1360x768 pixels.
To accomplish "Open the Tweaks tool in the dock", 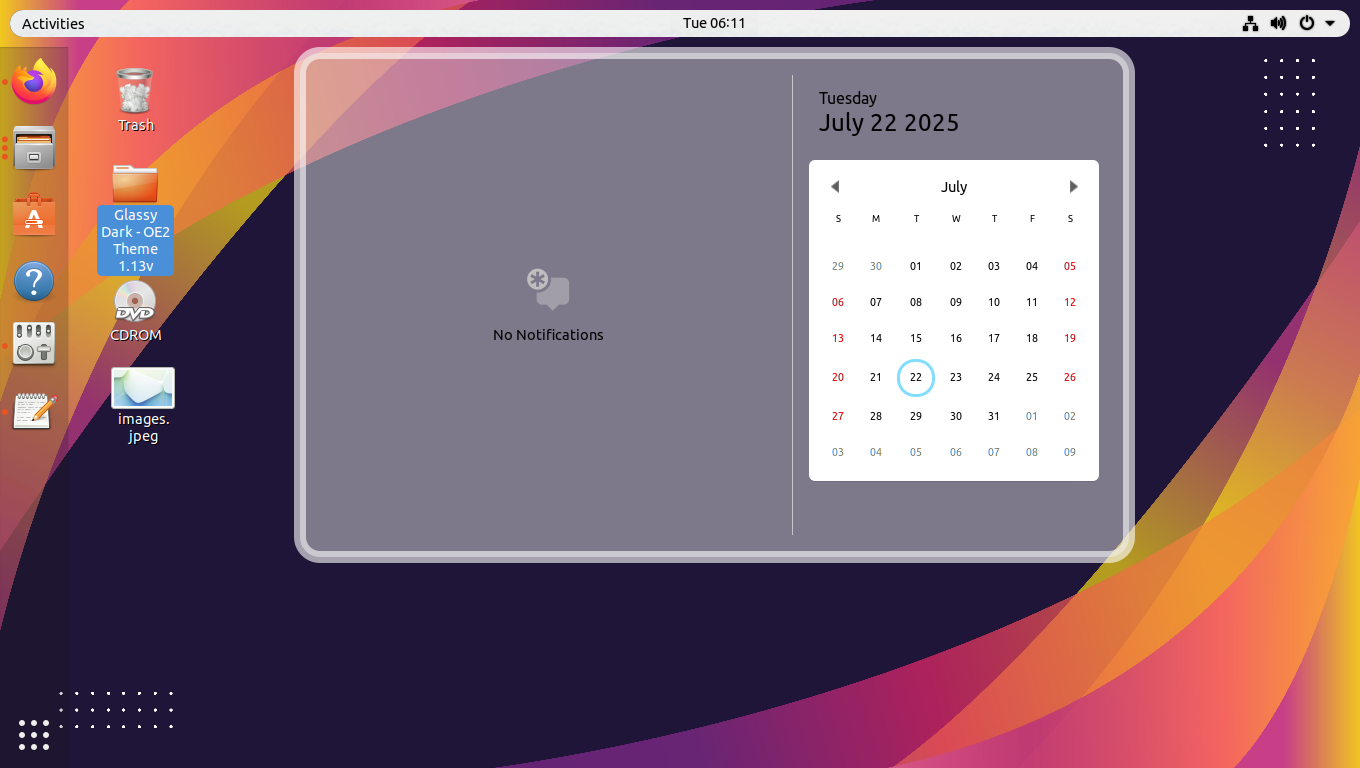I will click(34, 343).
